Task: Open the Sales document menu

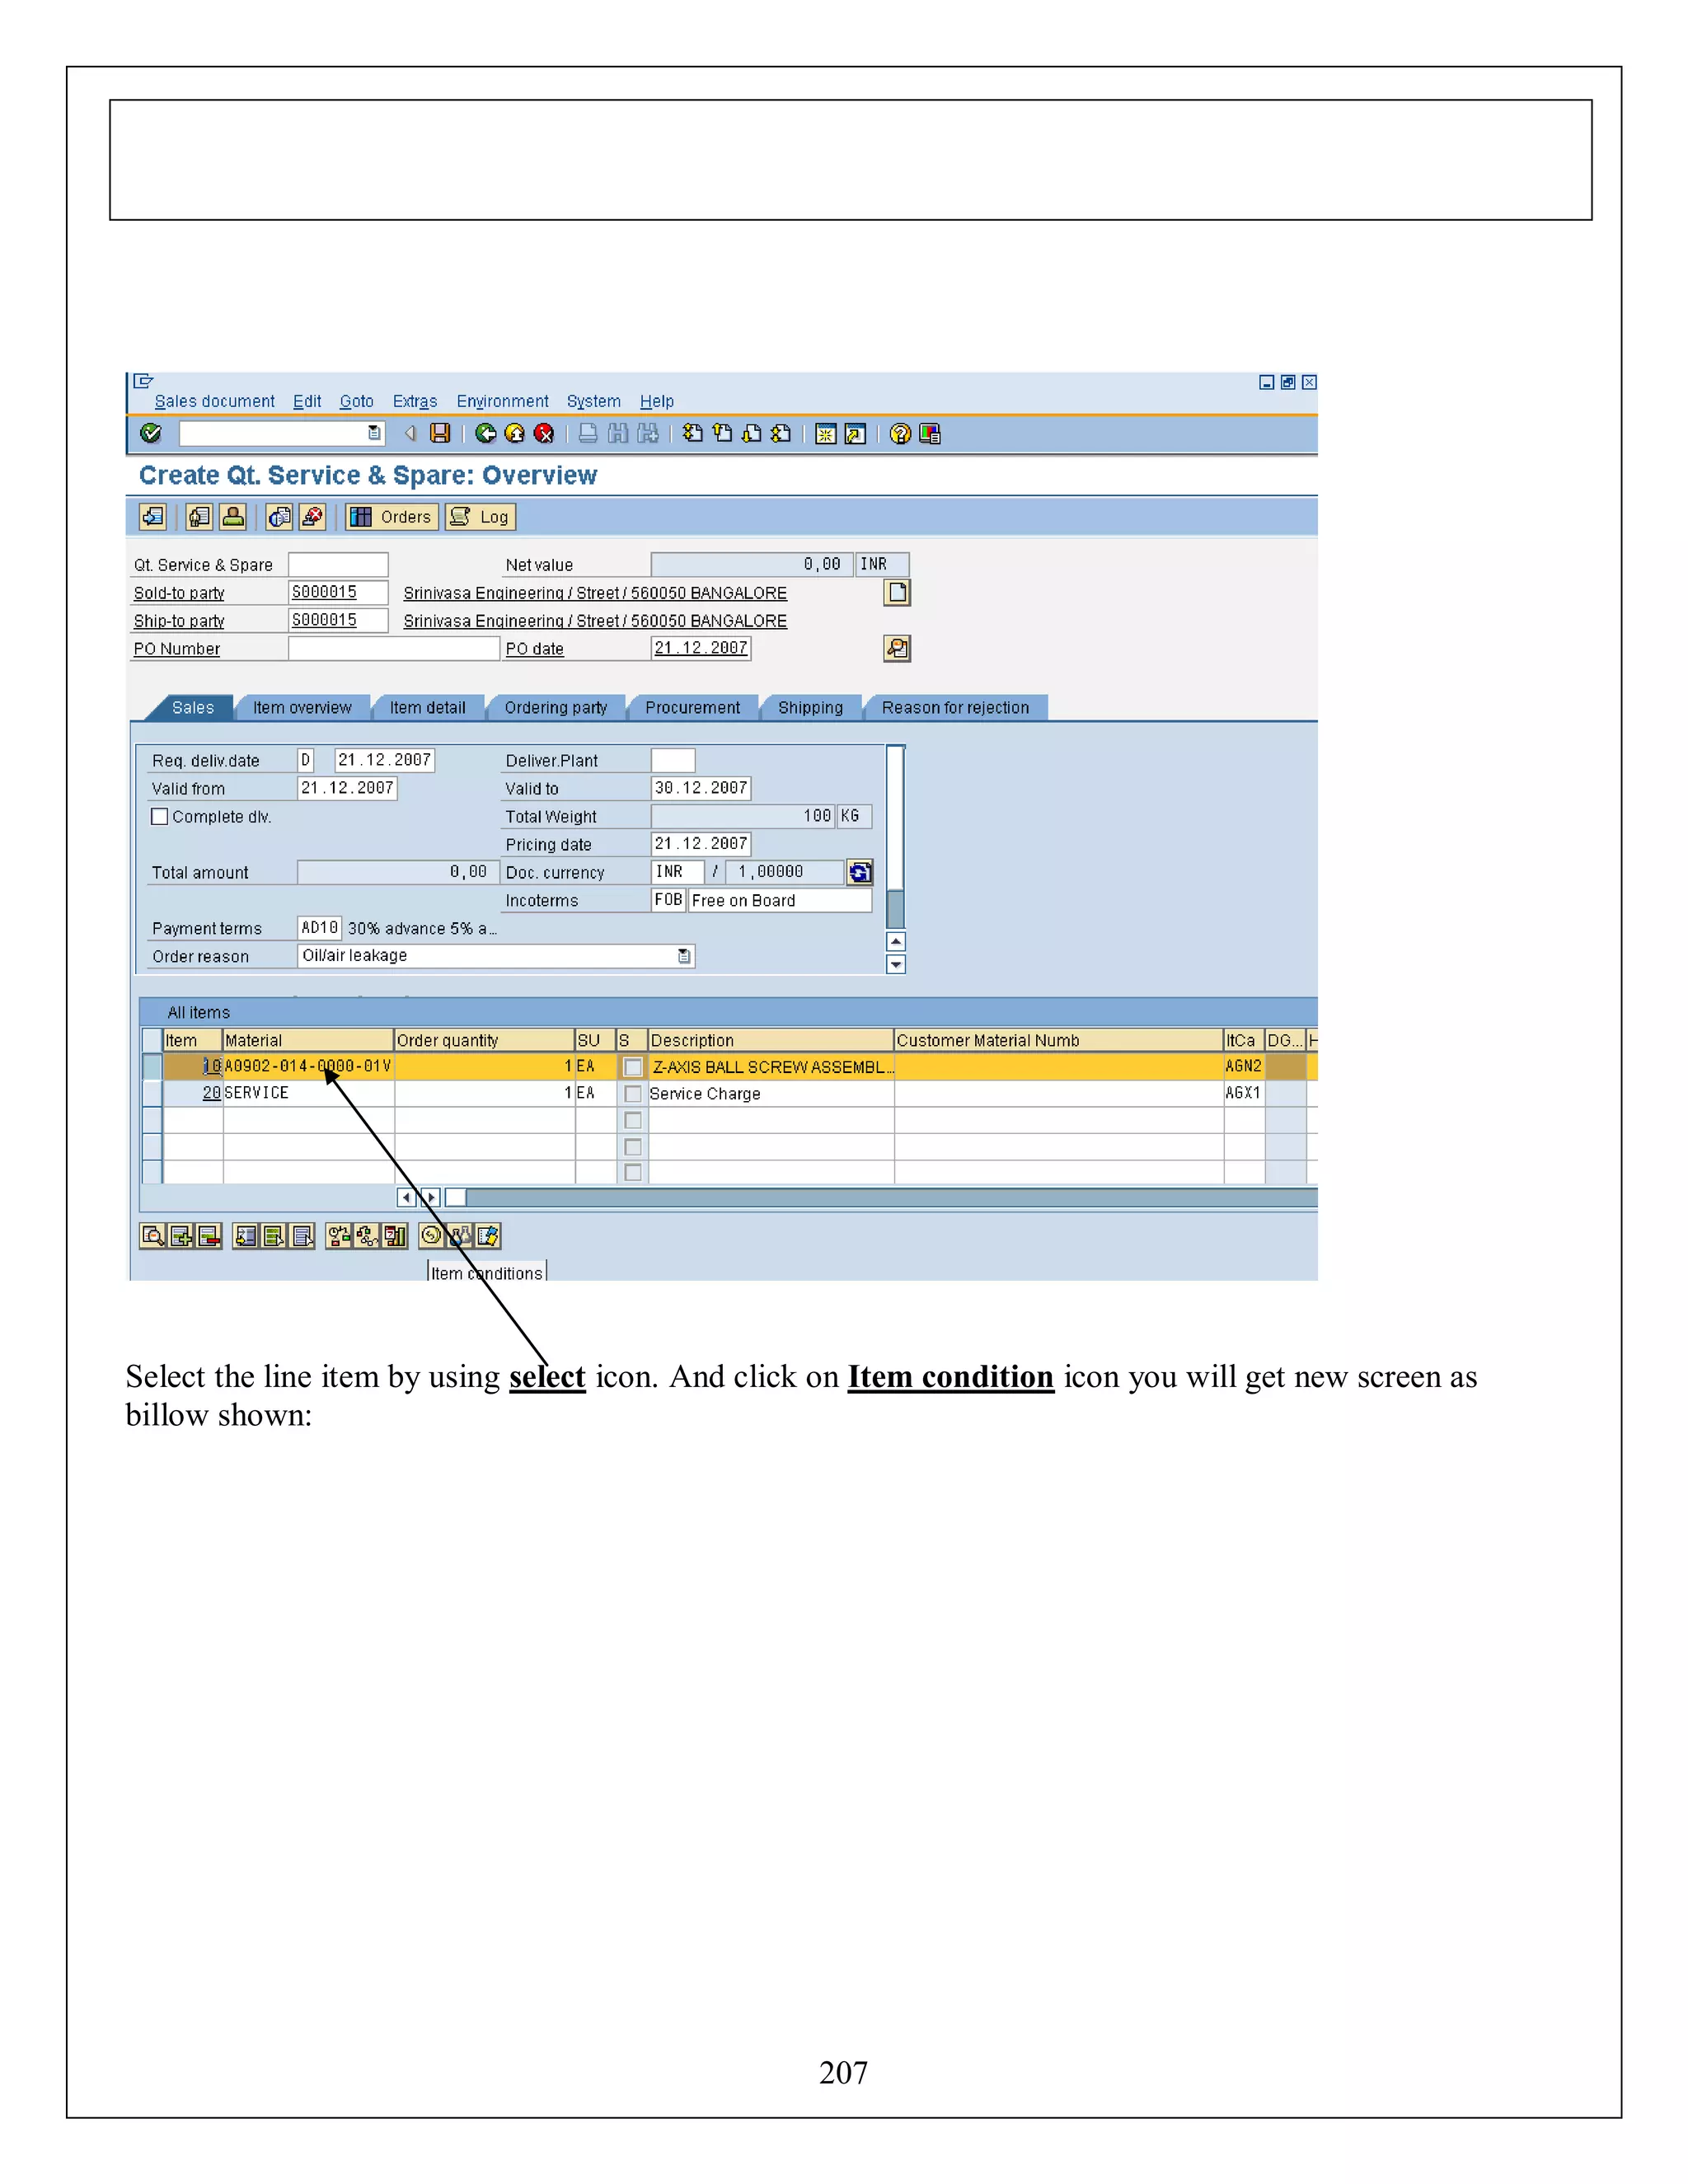Action: (214, 401)
